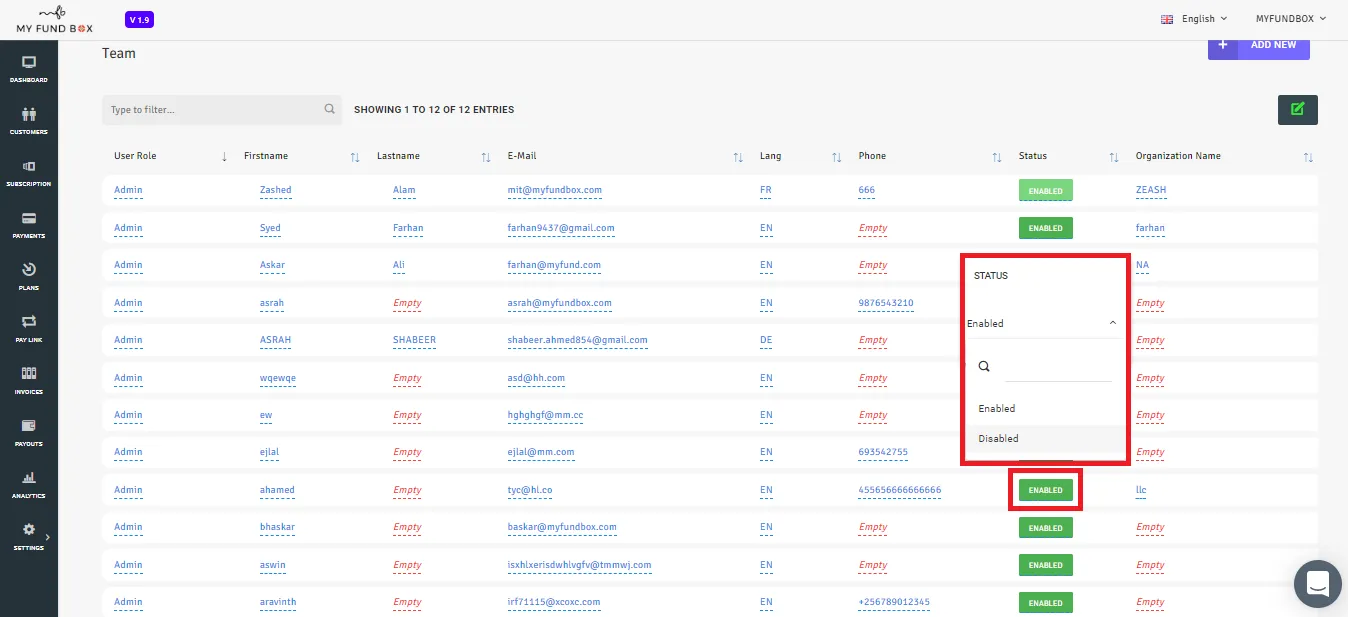Open the Invoices sidebar icon
The image size is (1348, 617).
[28, 374]
